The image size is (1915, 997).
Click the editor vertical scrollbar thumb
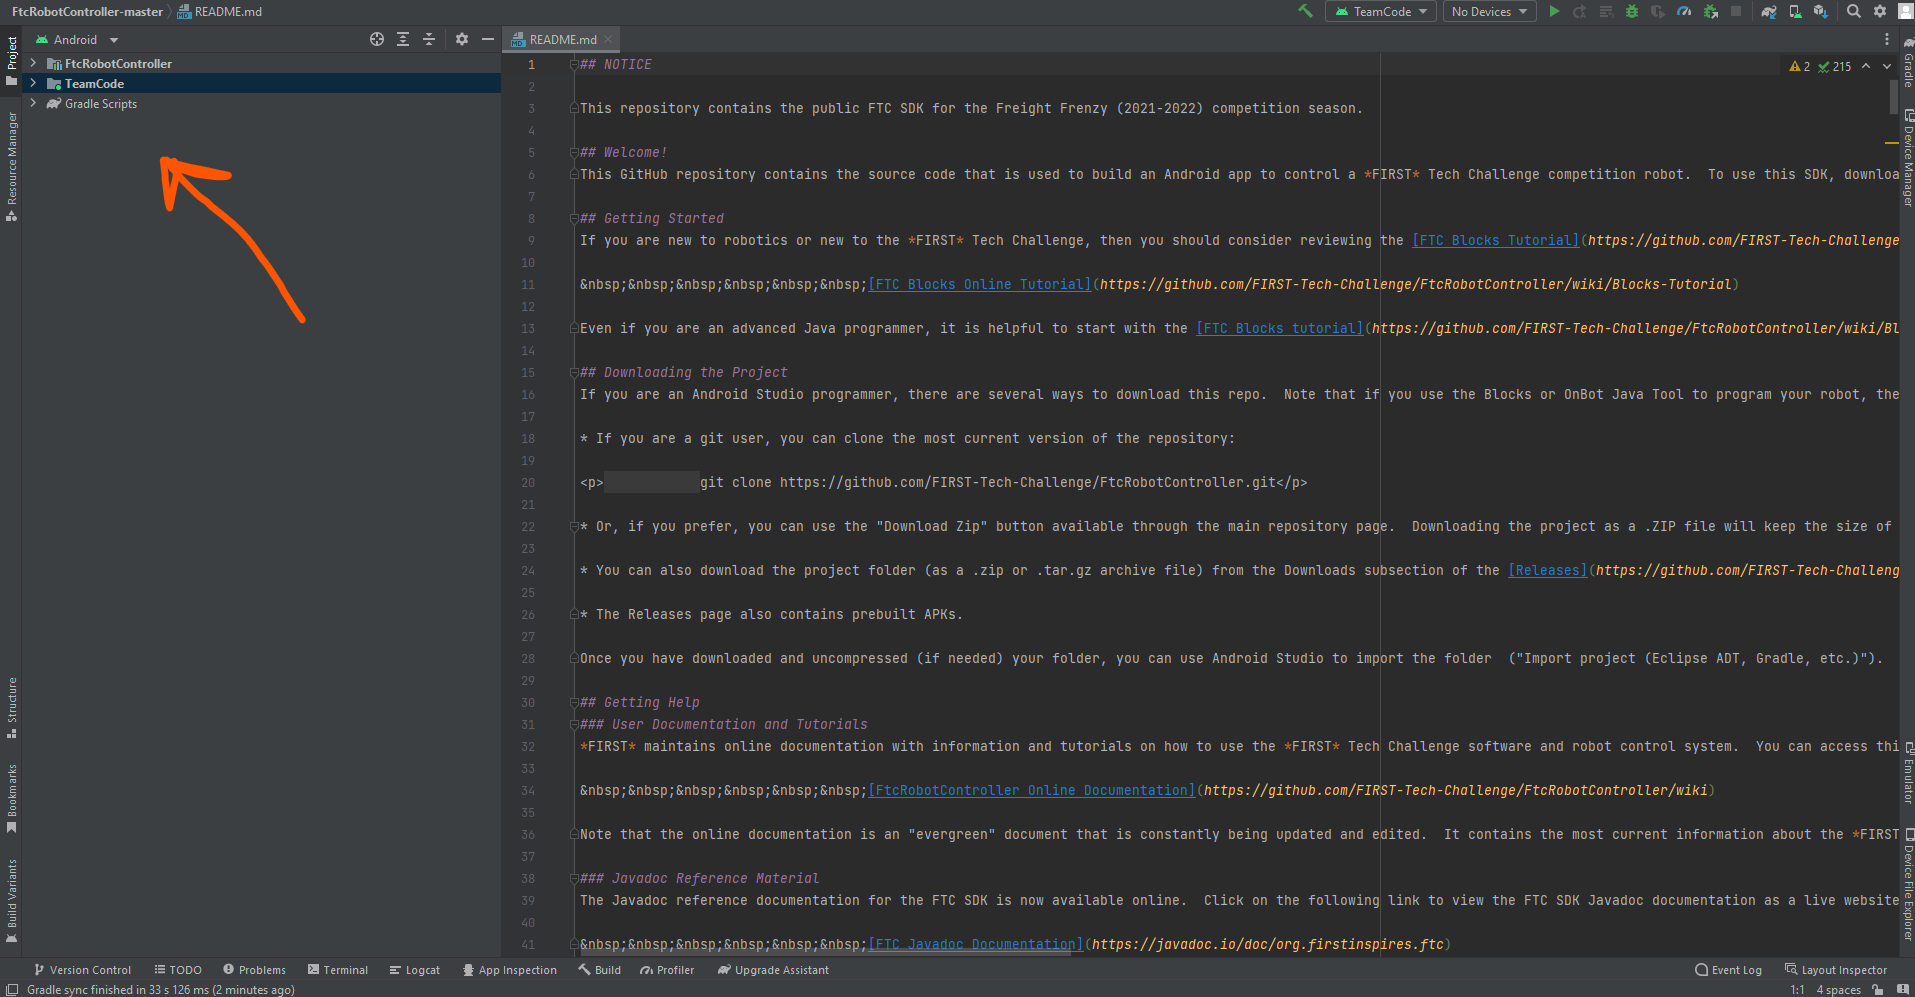click(1894, 97)
